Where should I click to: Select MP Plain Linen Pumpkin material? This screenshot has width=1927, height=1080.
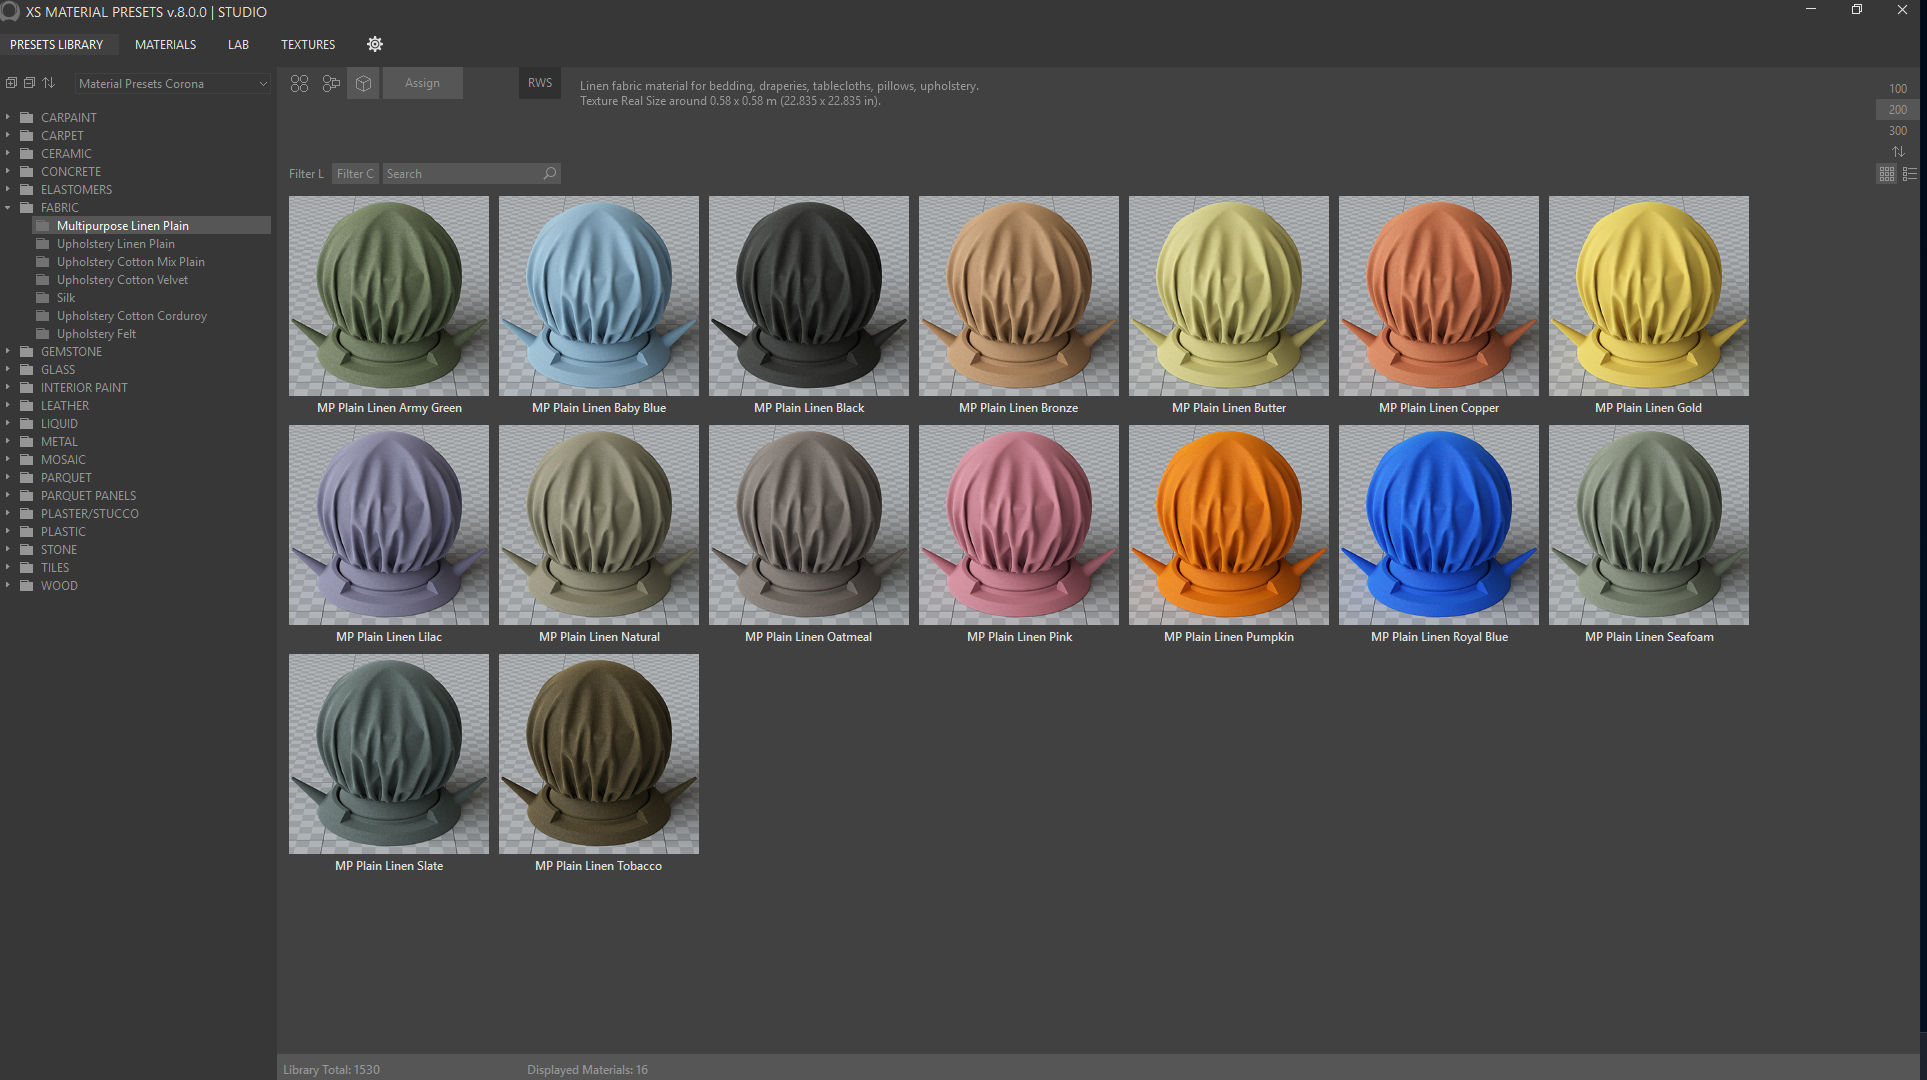(1229, 525)
